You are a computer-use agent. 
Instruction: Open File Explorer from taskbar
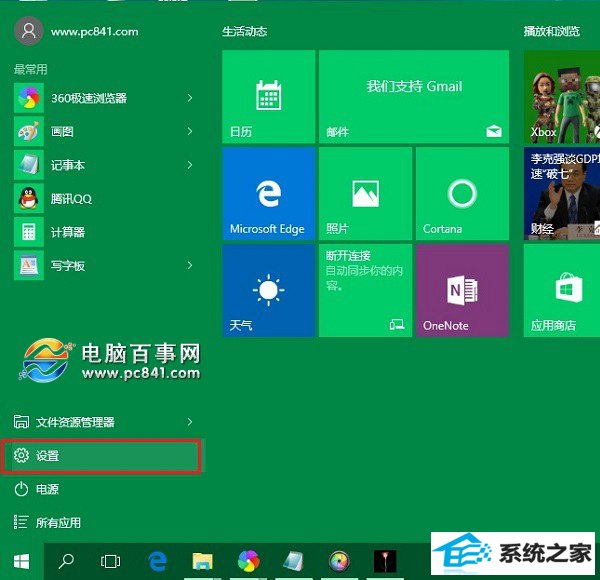tap(202, 562)
